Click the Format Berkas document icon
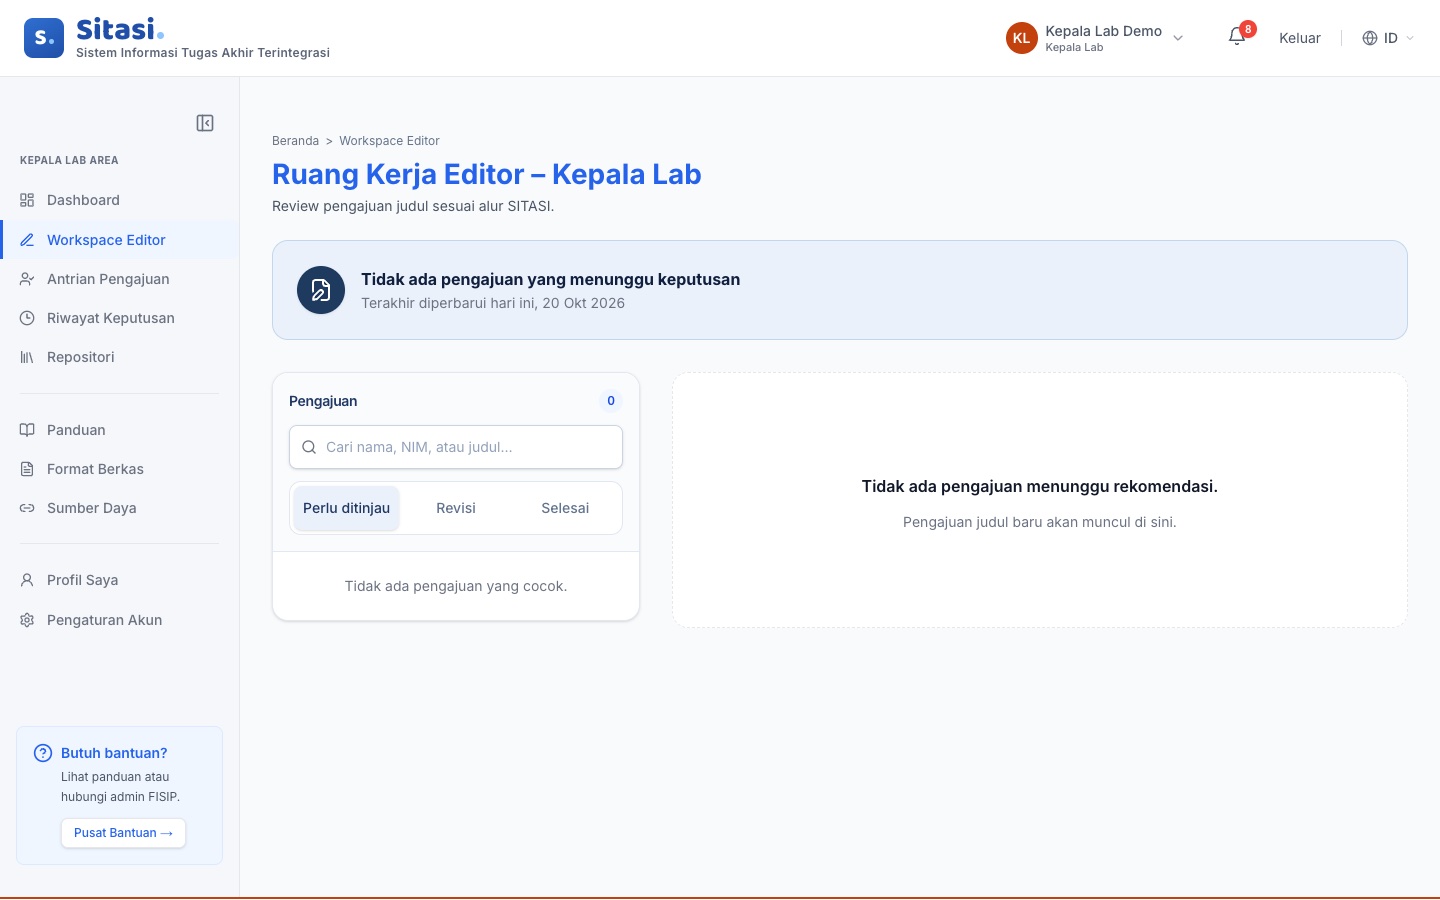The height and width of the screenshot is (900, 1440). tap(27, 469)
